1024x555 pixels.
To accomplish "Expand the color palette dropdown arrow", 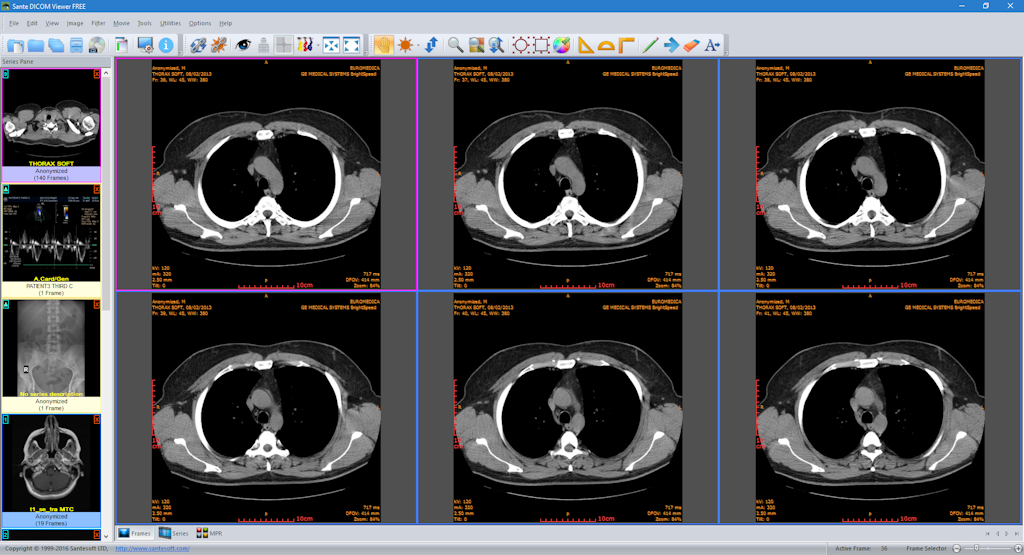I will (x=571, y=45).
